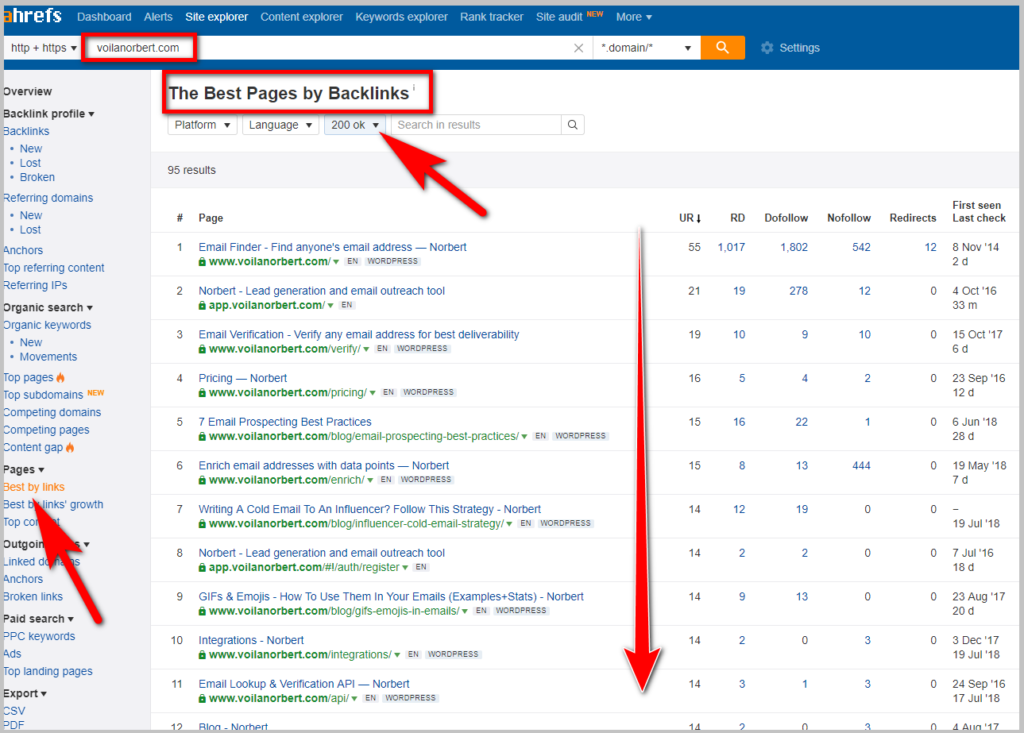This screenshot has height=733, width=1024.
Task: Open Competing pages in sidebar
Action: [x=46, y=430]
